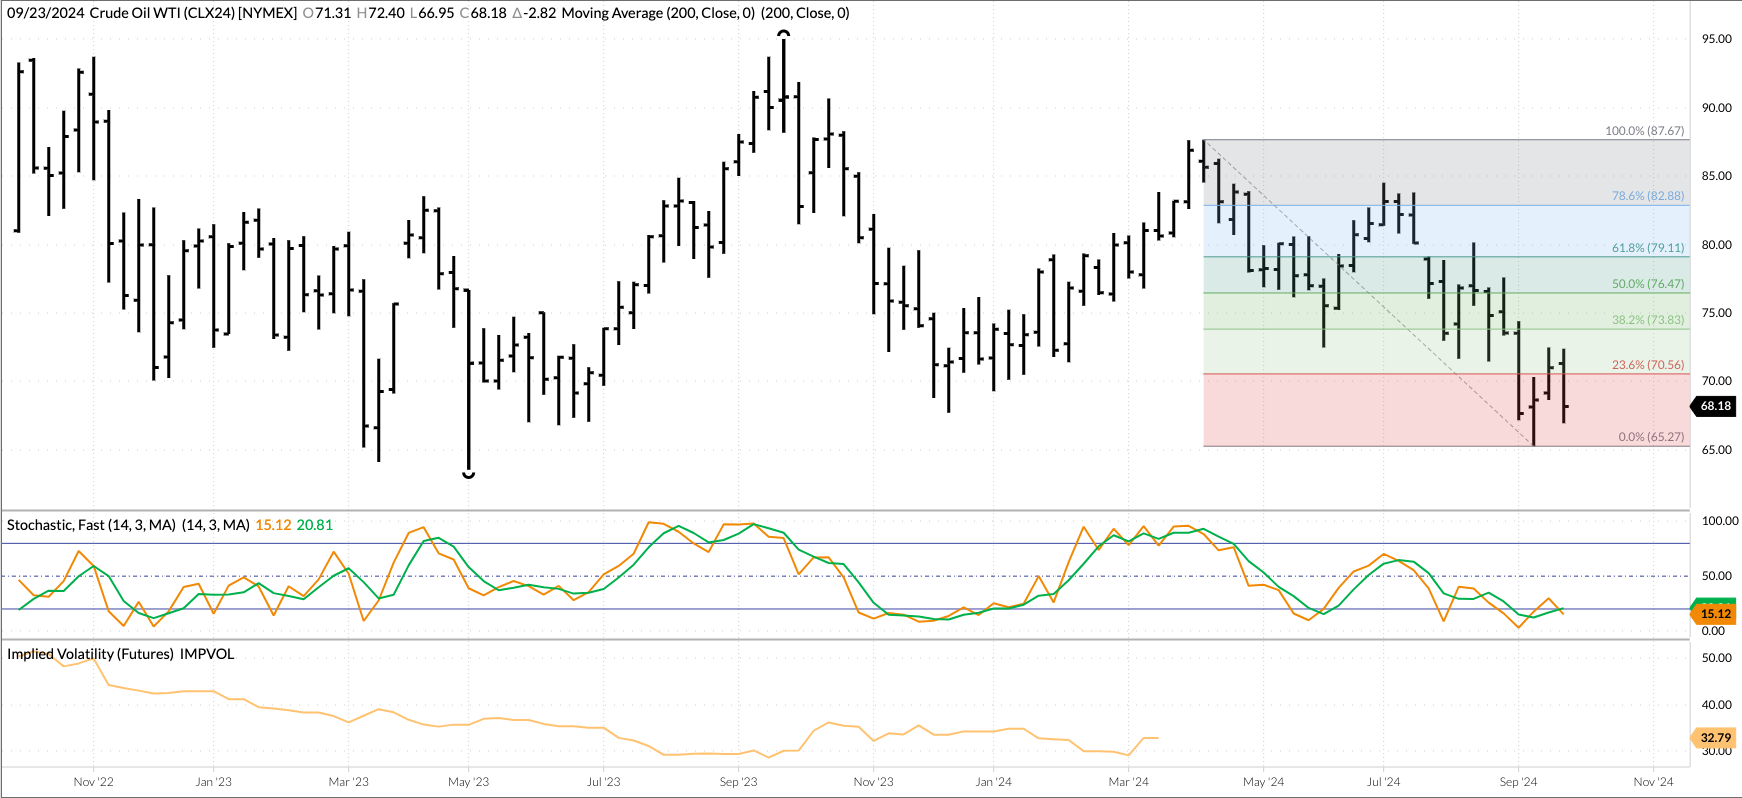Select the 32.79 implied volatility tag
Image resolution: width=1742 pixels, height=798 pixels.
click(1715, 738)
